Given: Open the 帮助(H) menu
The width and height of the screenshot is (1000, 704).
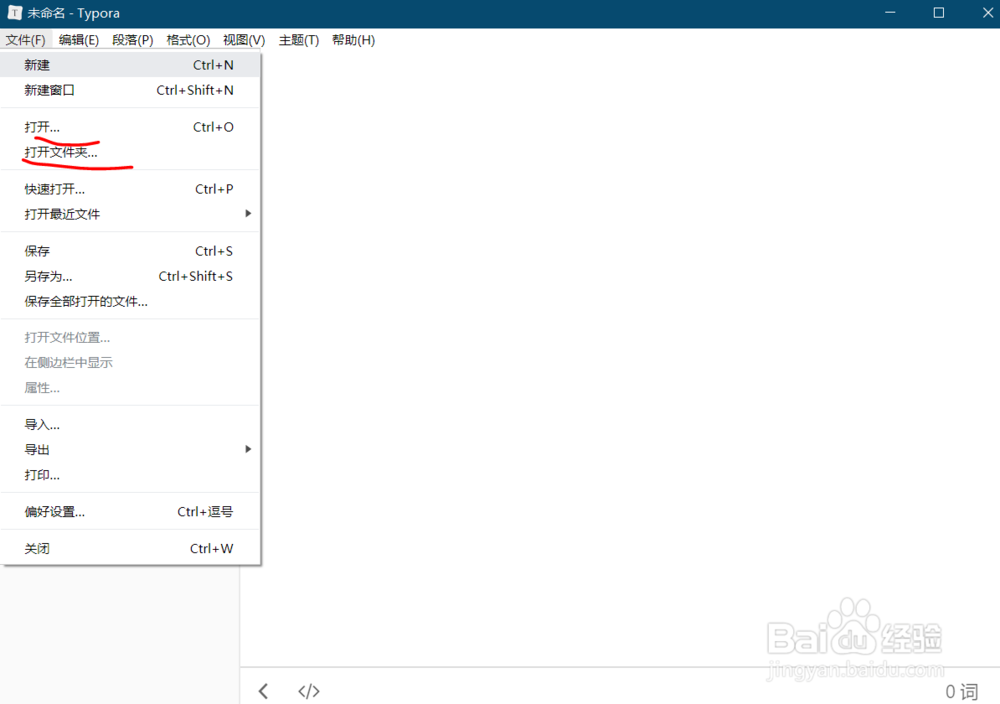Looking at the screenshot, I should [353, 40].
